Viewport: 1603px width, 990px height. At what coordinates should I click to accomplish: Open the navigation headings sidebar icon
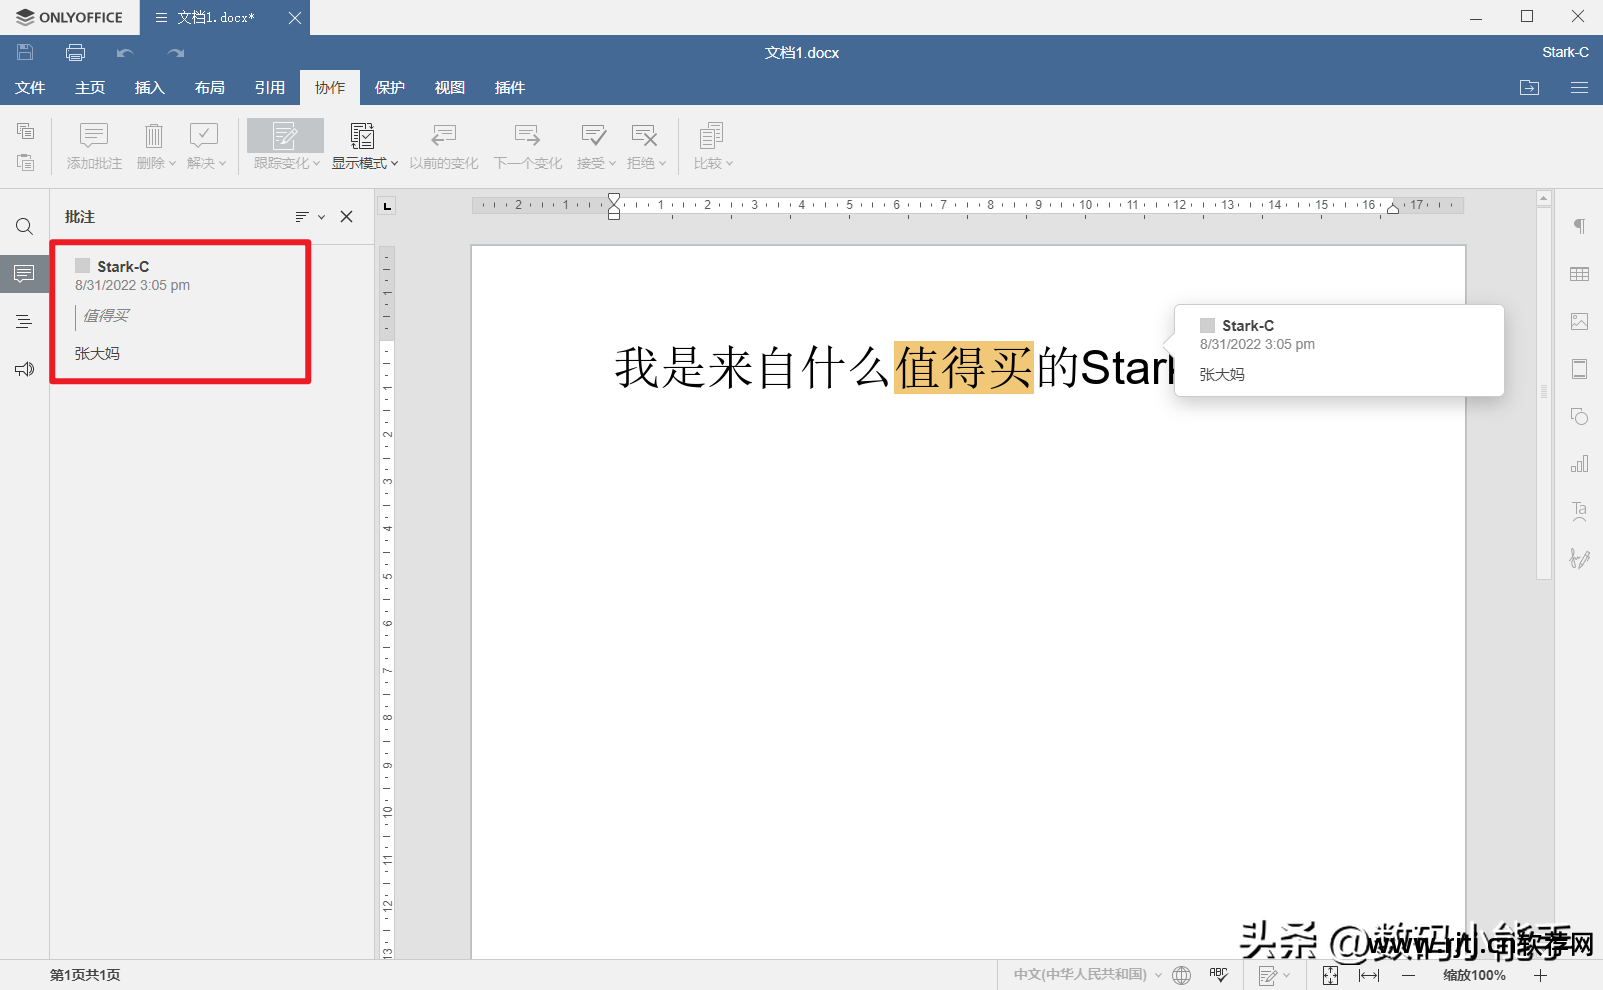tap(24, 321)
